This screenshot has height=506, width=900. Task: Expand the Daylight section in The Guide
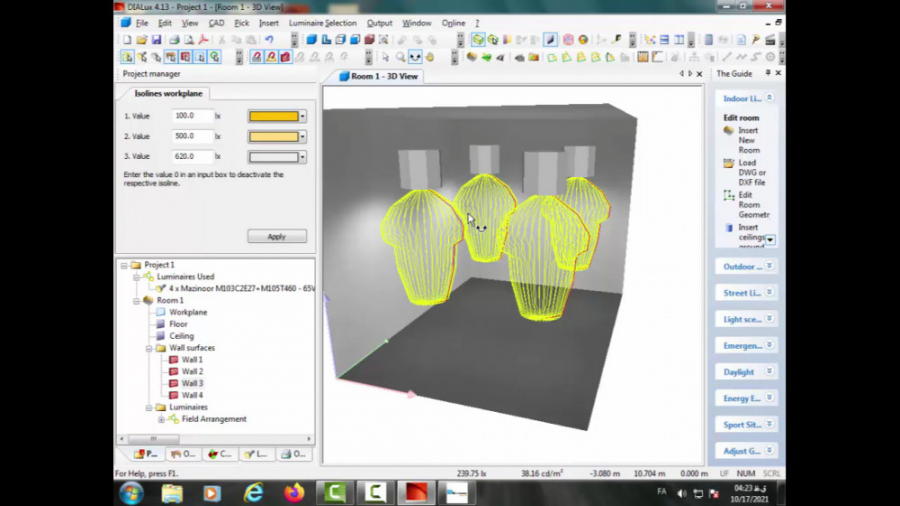coord(769,372)
